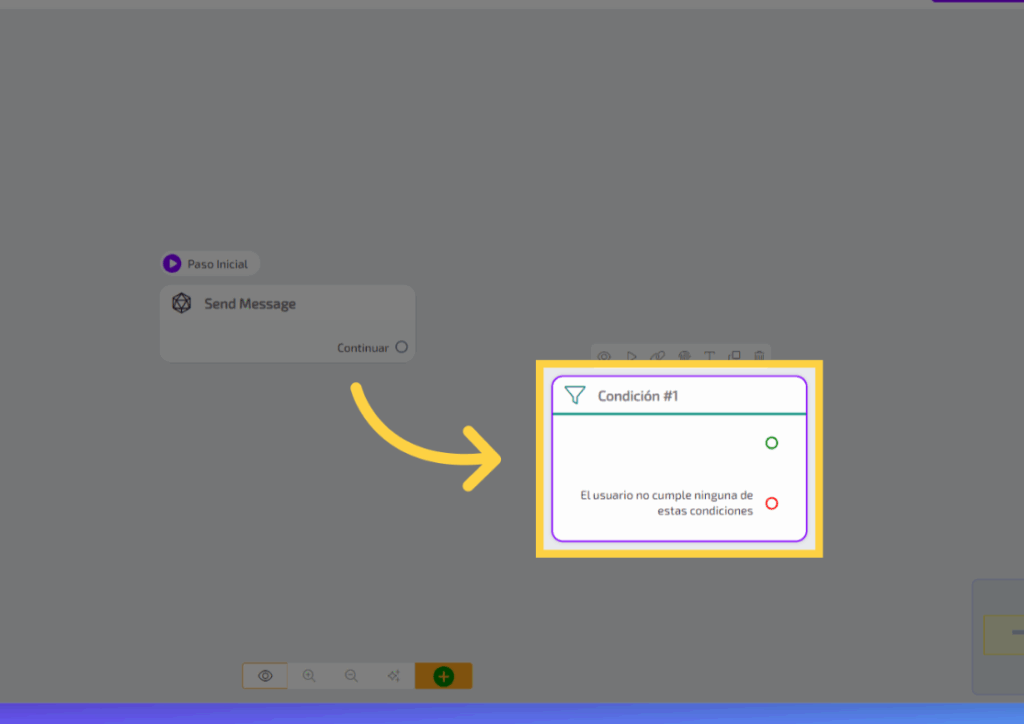
Task: Click the minimap viewport rectangle
Action: point(1004,634)
